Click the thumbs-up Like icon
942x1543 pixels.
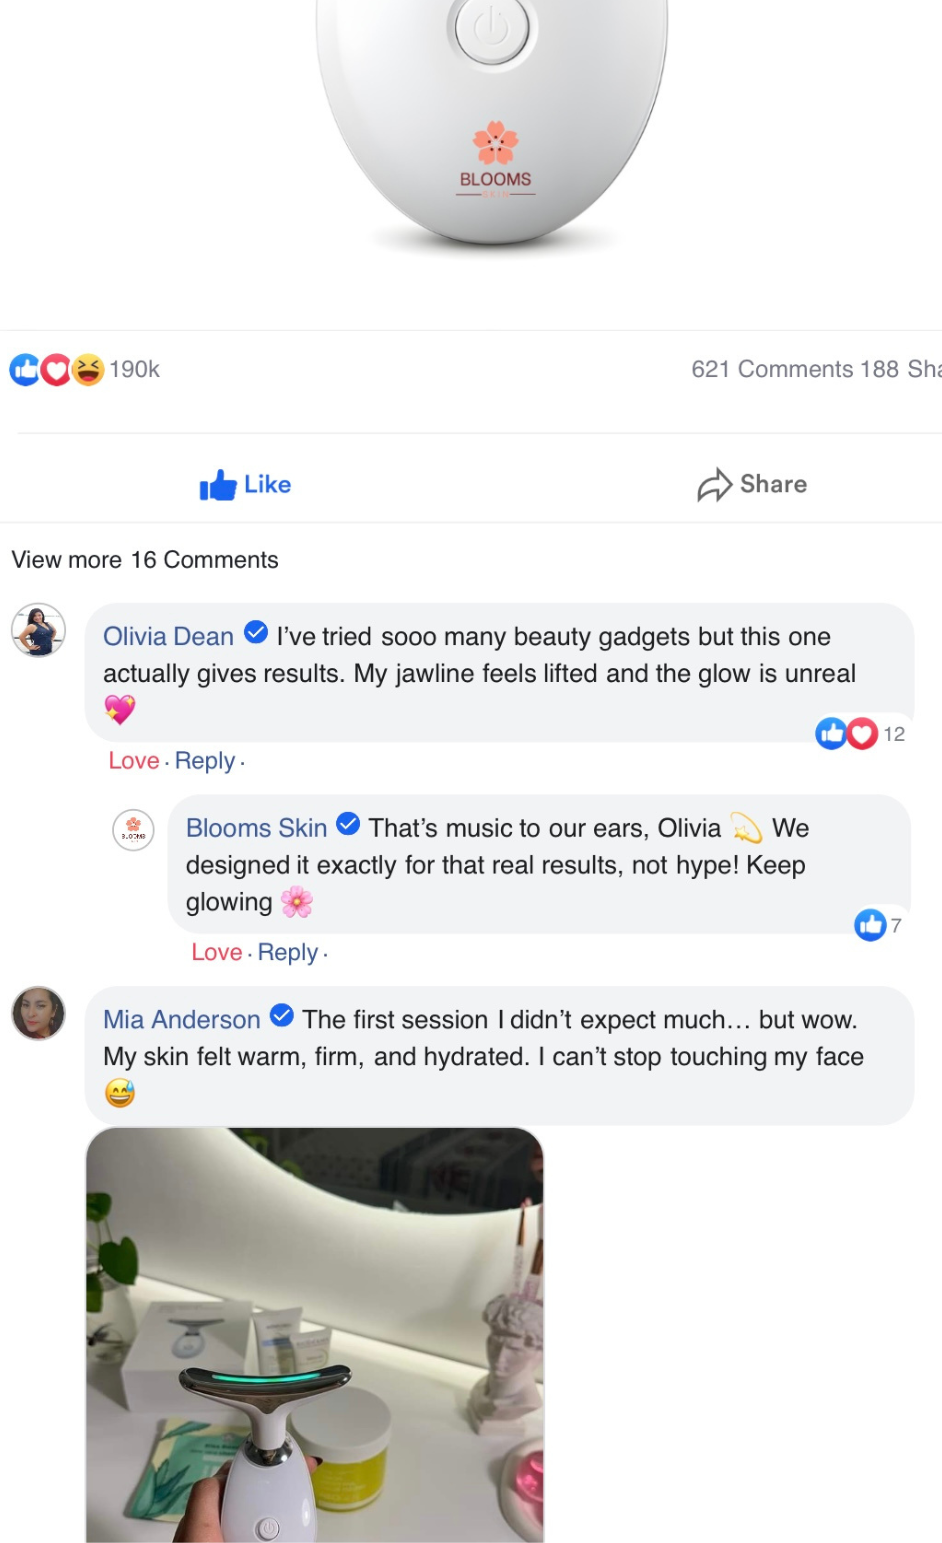(x=218, y=485)
